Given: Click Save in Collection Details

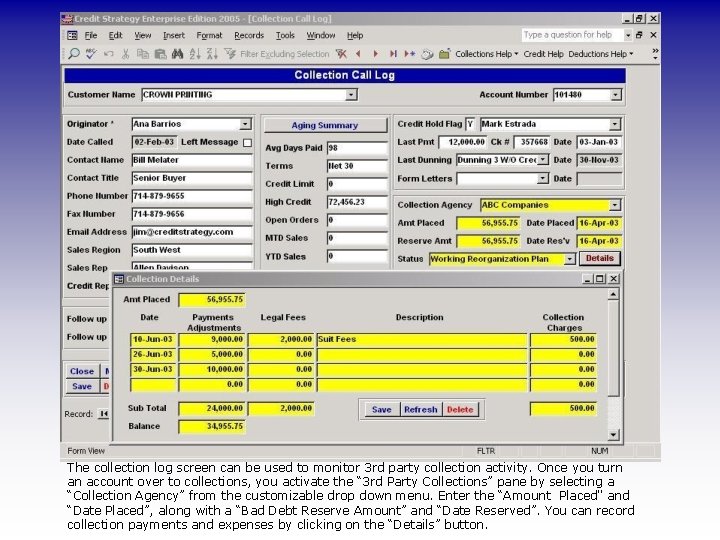Looking at the screenshot, I should [x=381, y=410].
